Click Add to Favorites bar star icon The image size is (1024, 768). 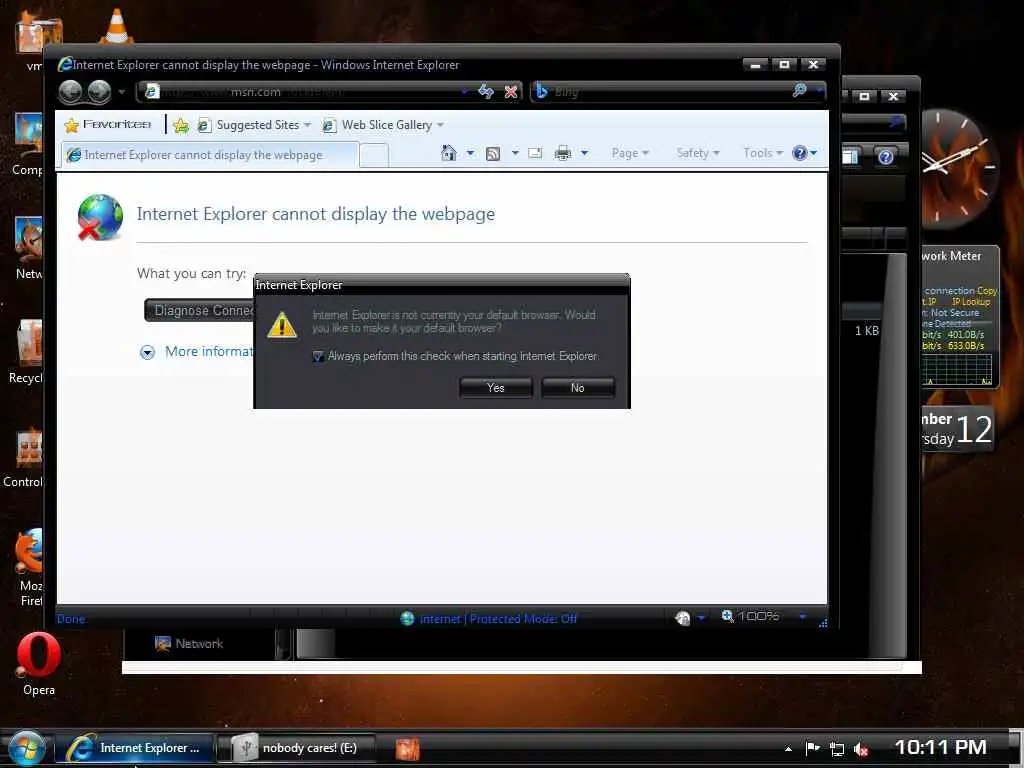181,125
